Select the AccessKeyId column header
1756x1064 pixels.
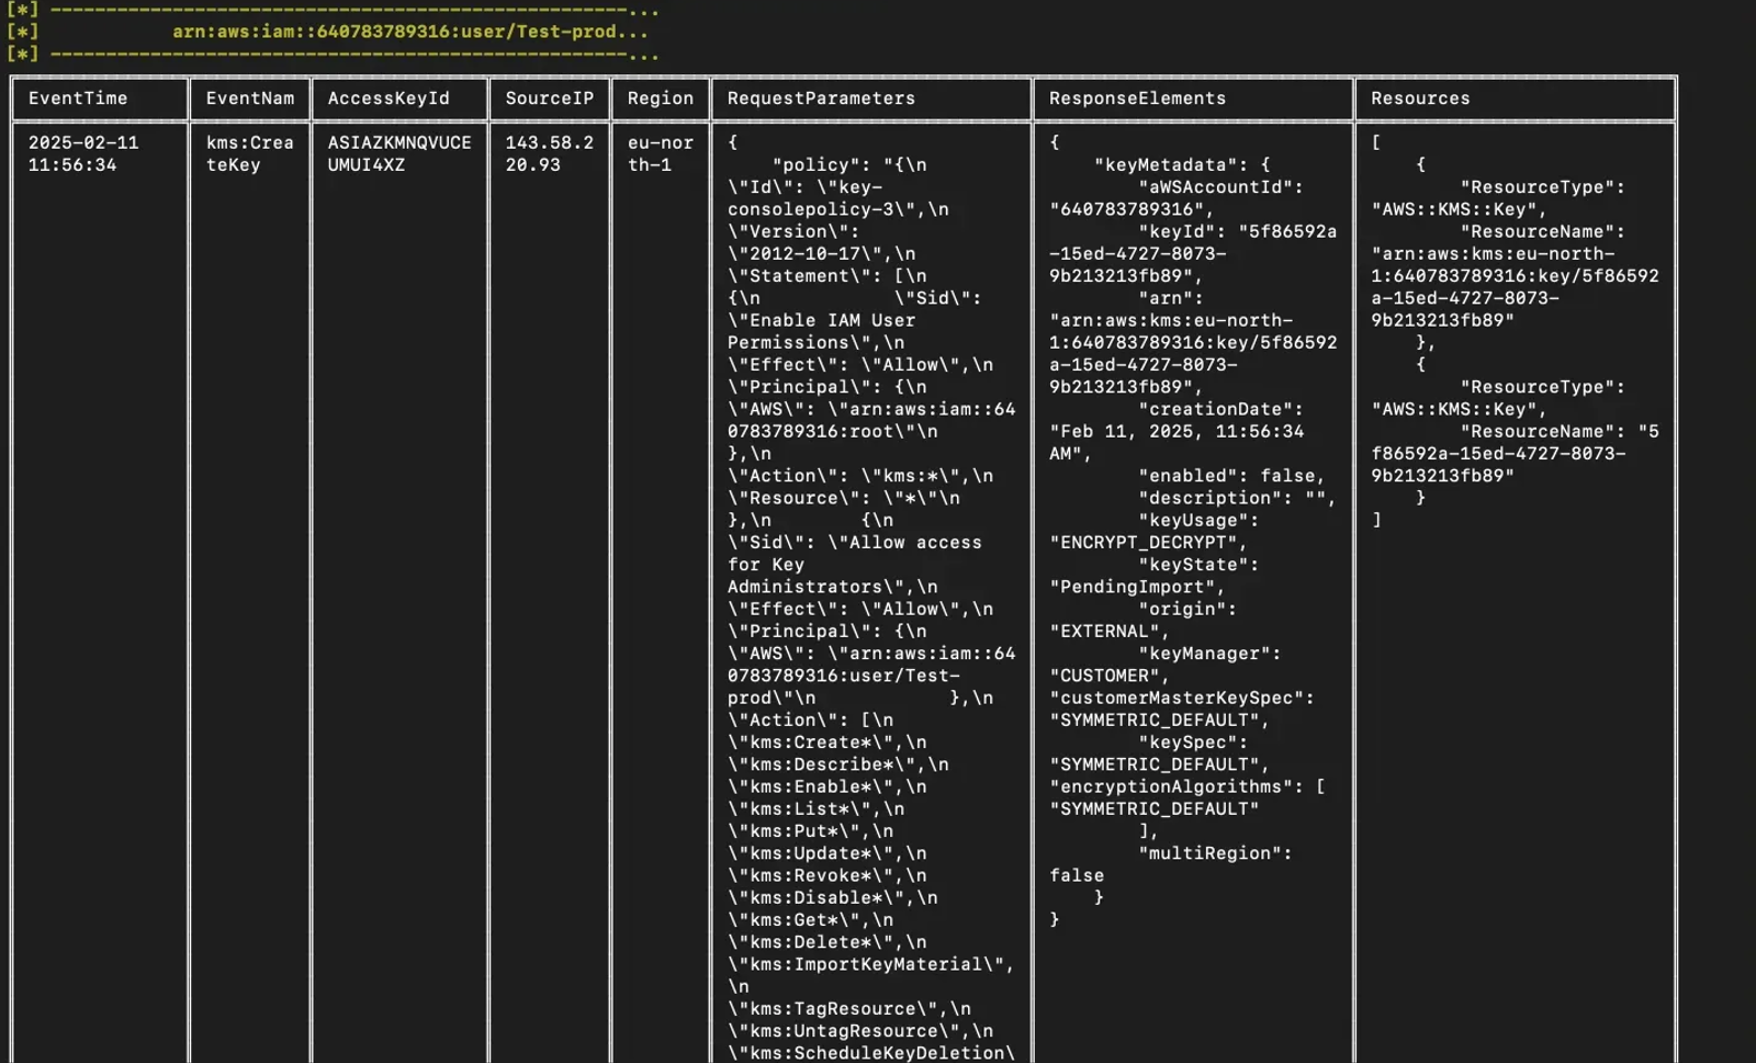click(388, 98)
